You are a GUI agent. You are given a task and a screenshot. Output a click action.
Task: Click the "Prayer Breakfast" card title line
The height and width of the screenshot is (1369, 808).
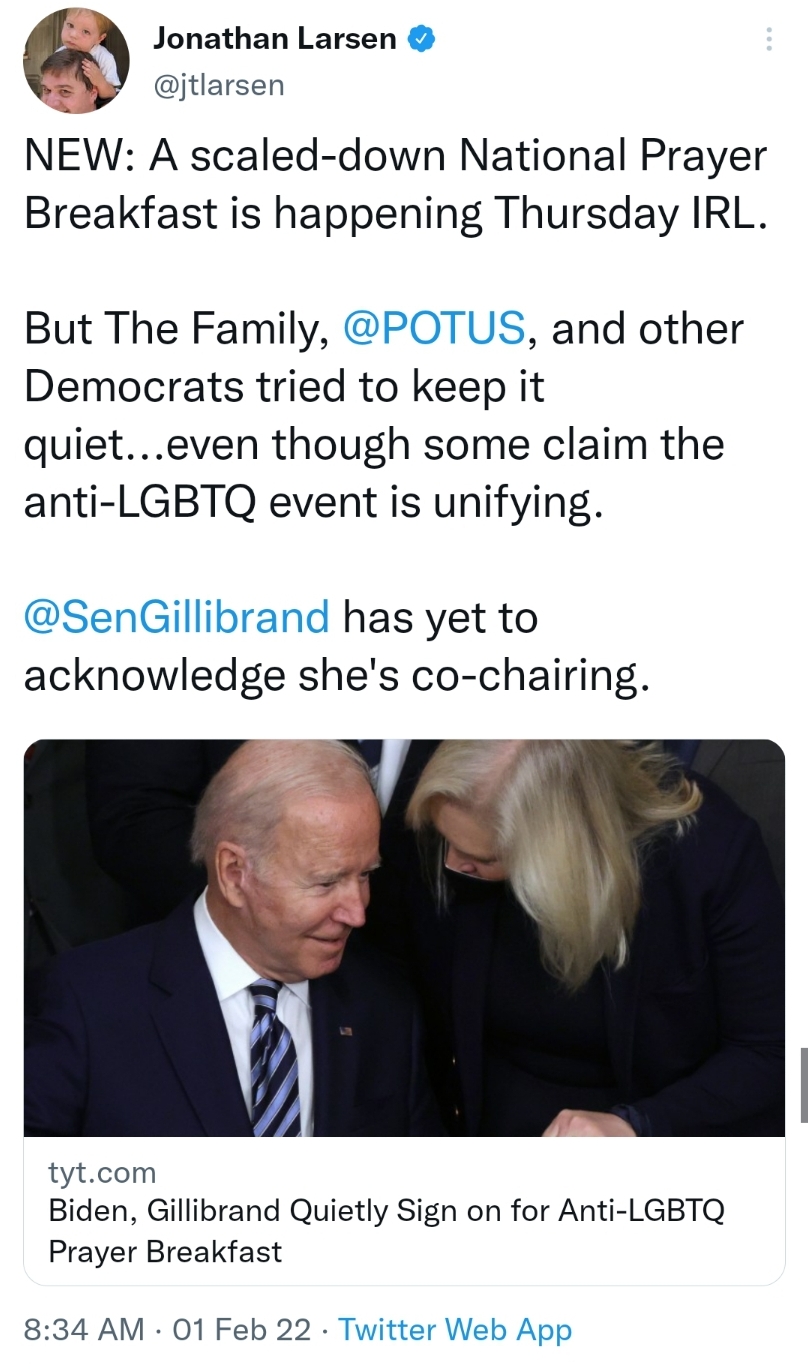pyautogui.click(x=165, y=1251)
